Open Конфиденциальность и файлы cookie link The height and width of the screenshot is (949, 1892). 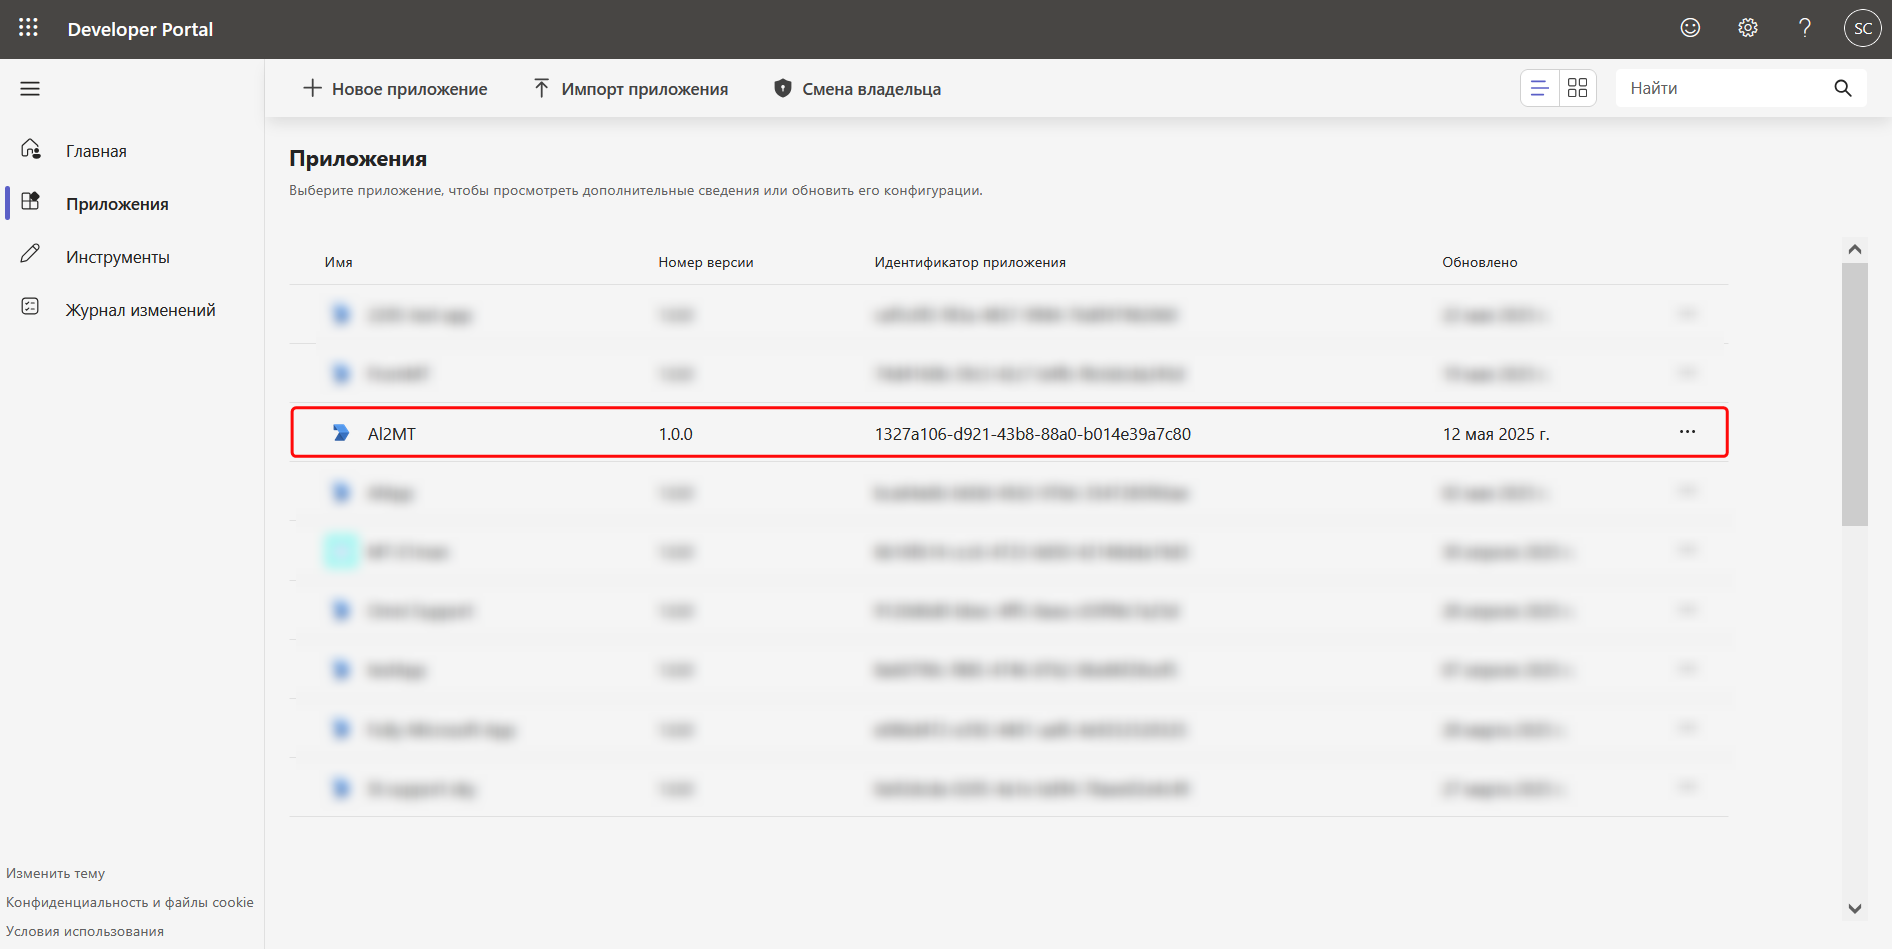(x=130, y=902)
